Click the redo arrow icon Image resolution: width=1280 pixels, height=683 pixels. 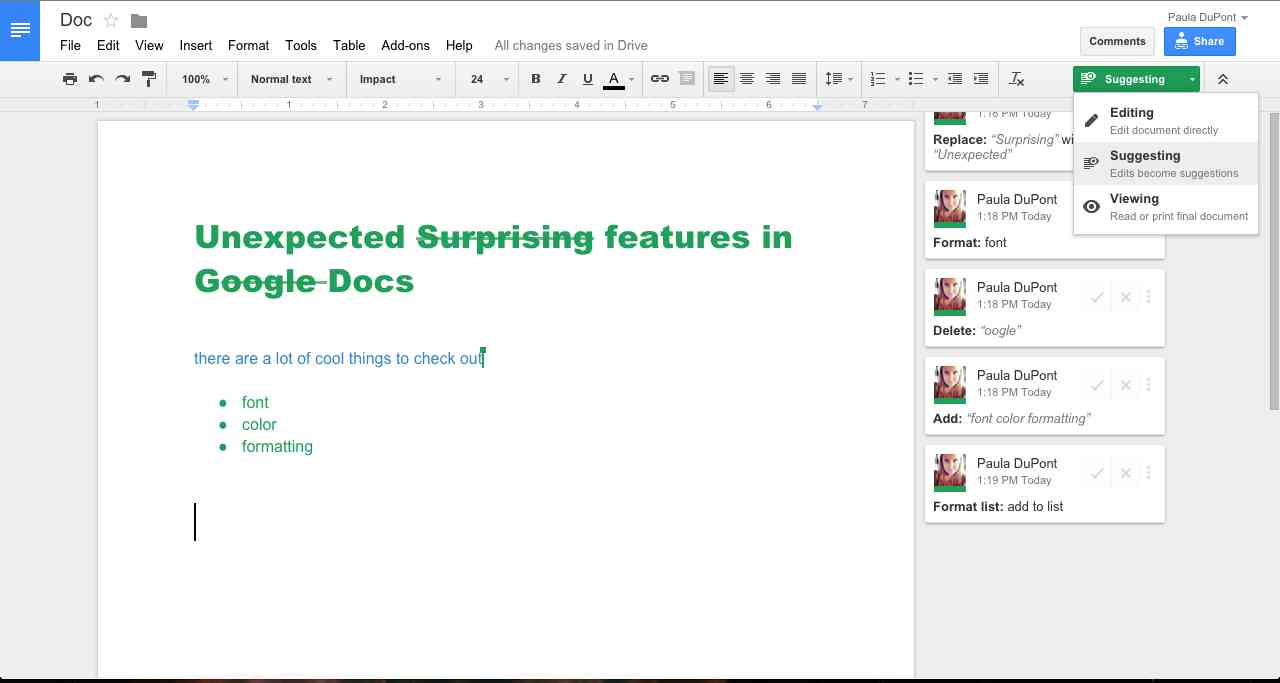pos(122,79)
